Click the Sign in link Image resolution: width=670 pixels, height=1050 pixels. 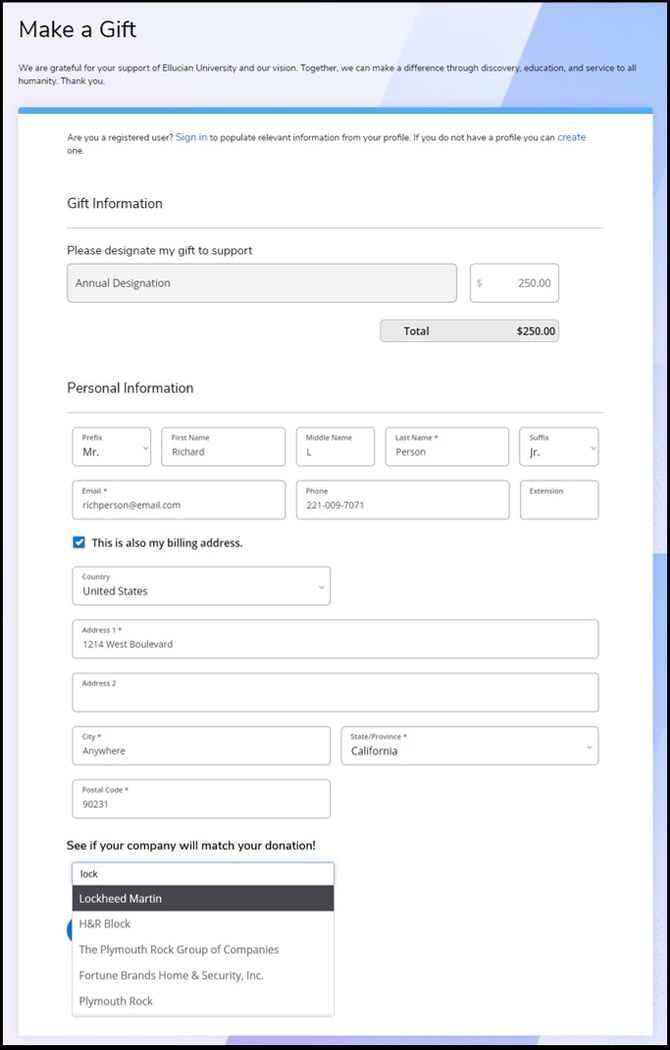pos(191,137)
